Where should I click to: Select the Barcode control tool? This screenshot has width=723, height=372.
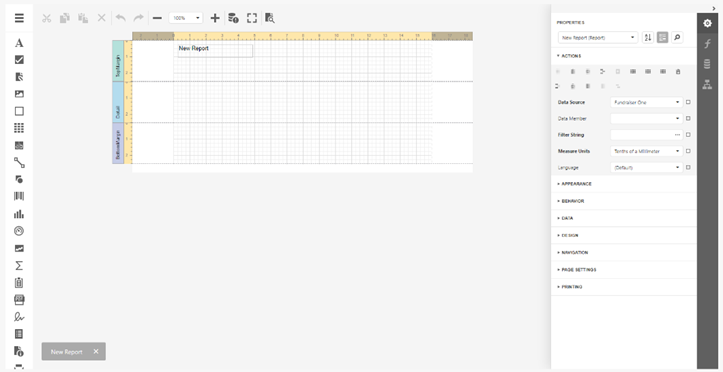[x=19, y=196]
